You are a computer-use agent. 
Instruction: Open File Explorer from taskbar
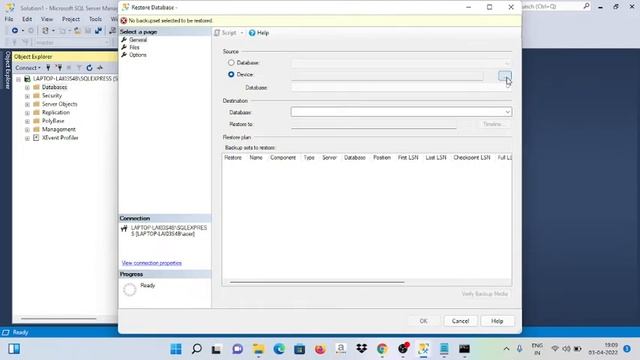click(x=258, y=349)
